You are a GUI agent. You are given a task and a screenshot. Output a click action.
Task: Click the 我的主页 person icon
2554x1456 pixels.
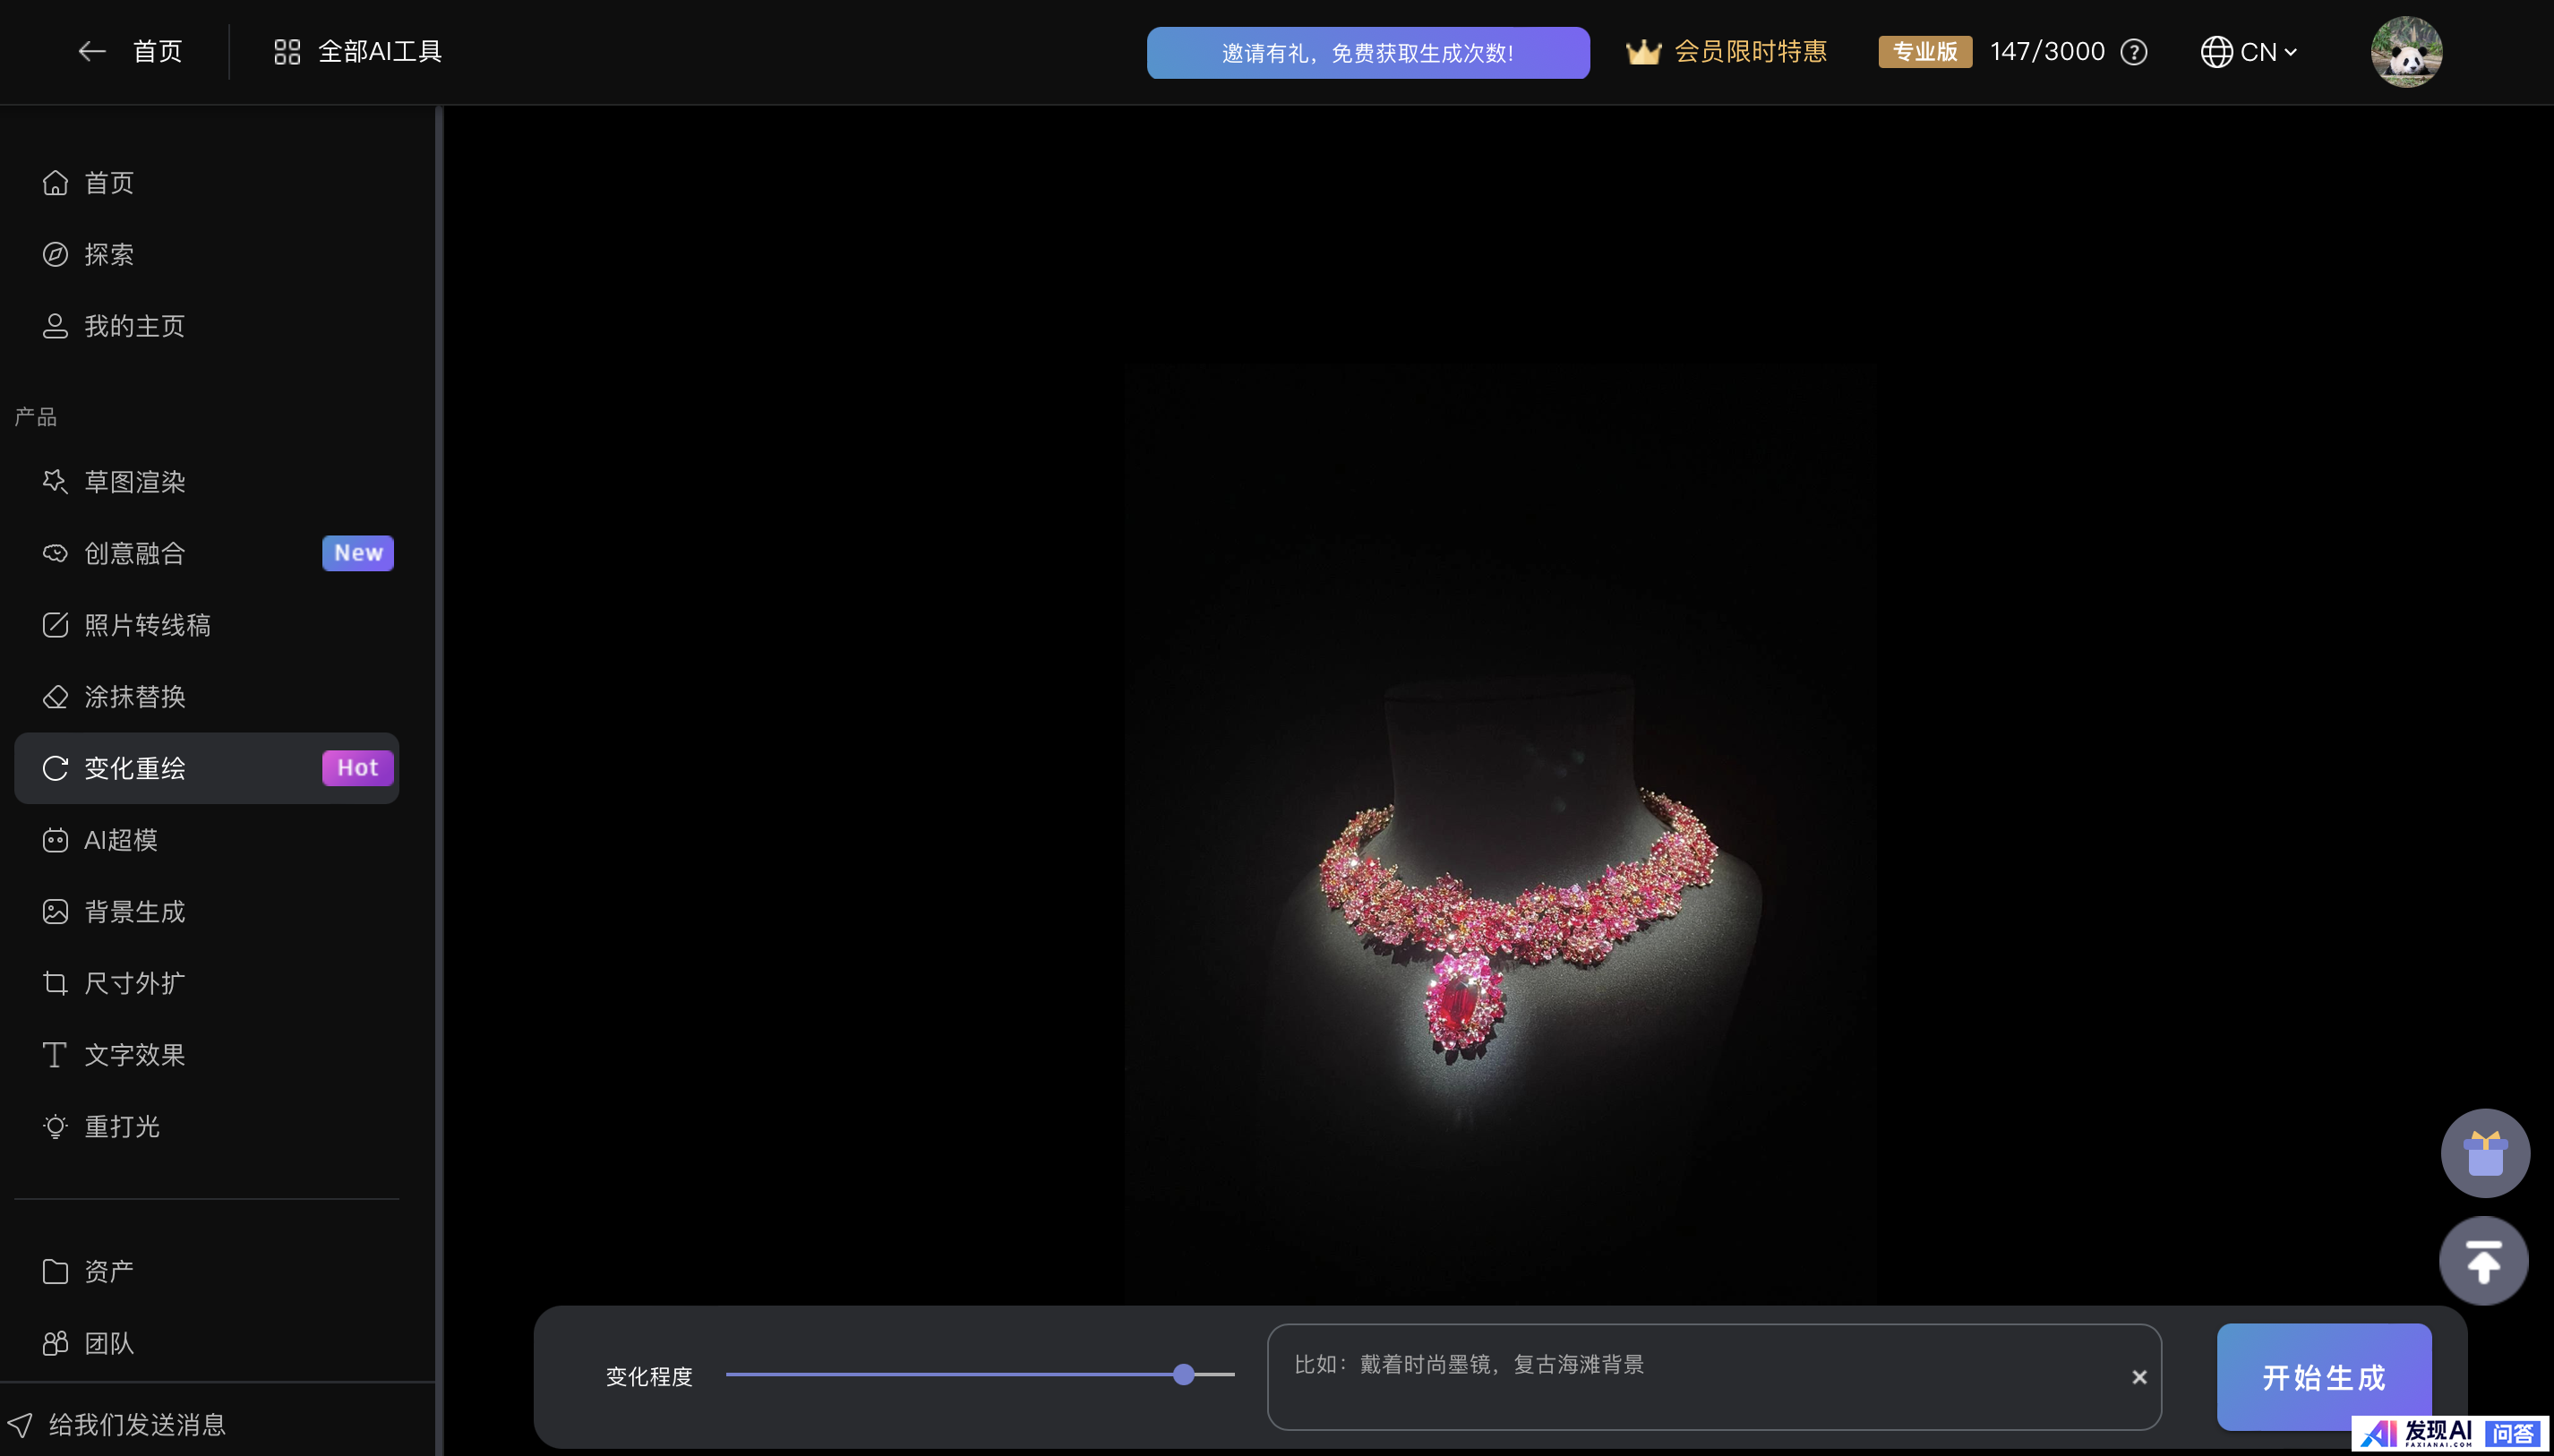point(55,326)
